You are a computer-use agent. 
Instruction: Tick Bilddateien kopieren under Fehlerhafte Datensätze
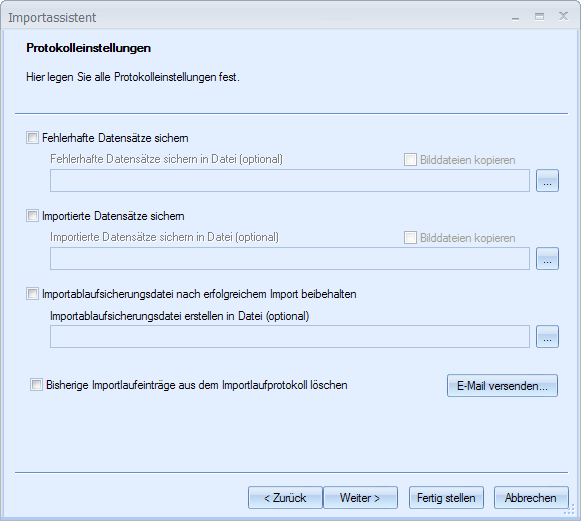(410, 160)
